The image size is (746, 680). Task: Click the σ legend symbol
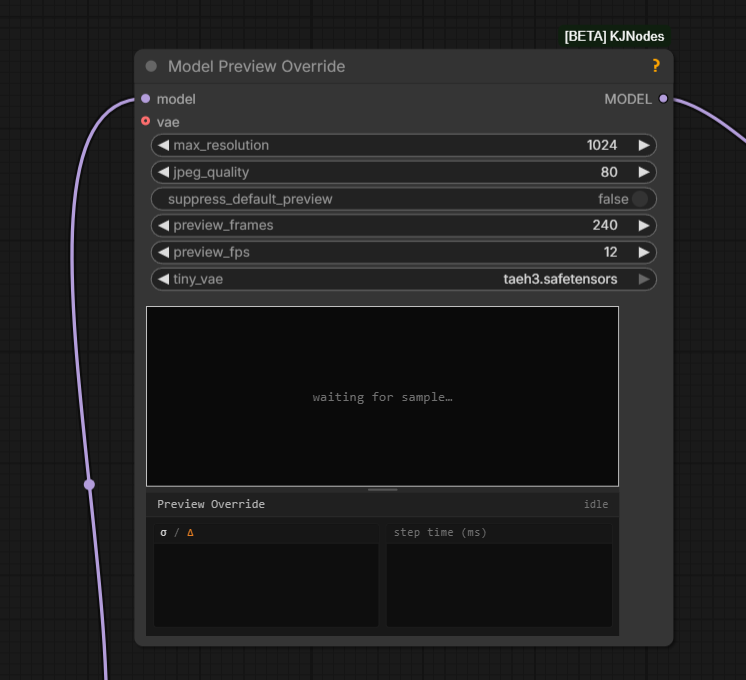click(x=164, y=532)
